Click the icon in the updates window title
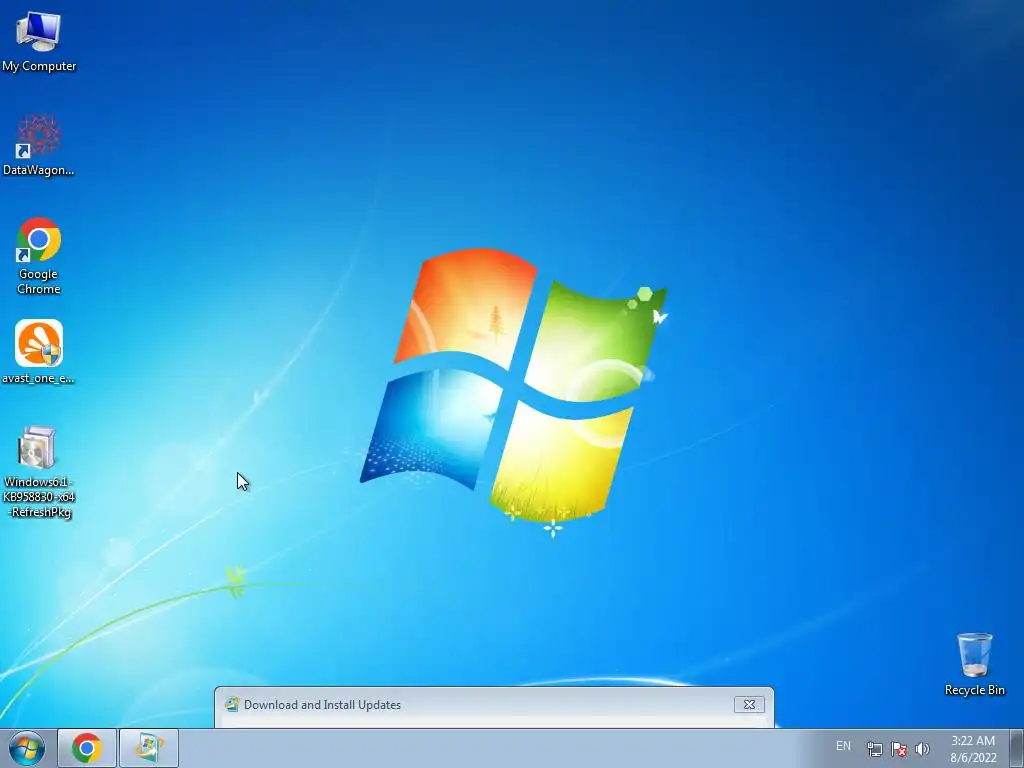Image resolution: width=1024 pixels, height=768 pixels. point(231,704)
